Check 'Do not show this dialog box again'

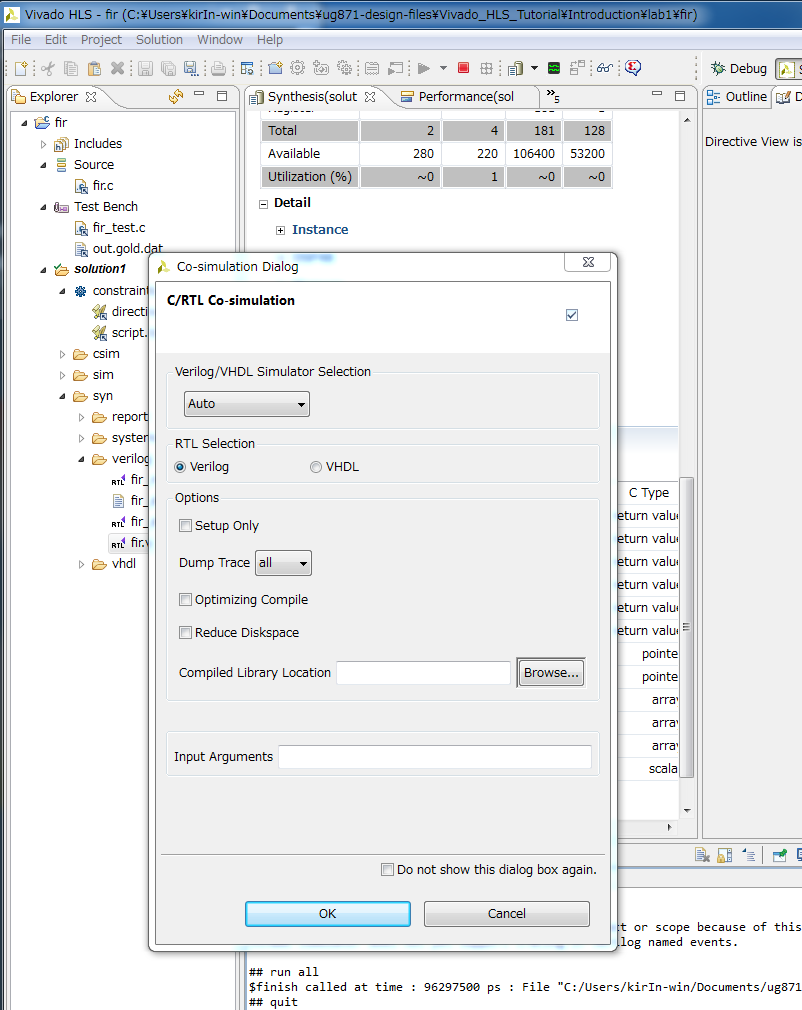(x=387, y=870)
